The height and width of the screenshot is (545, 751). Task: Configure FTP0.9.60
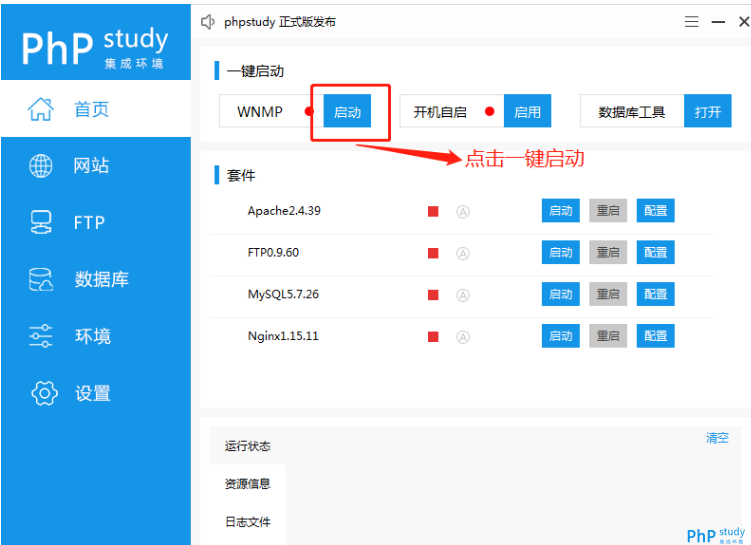pos(656,252)
